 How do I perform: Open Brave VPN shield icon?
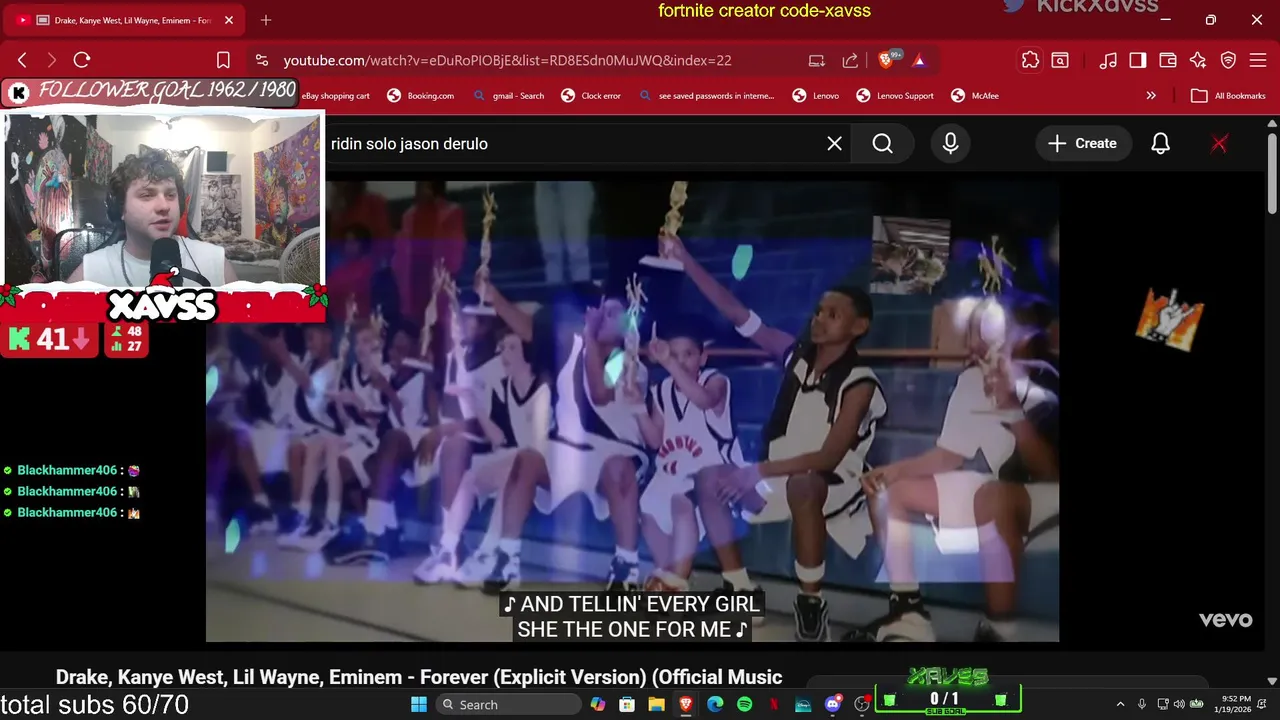(1228, 60)
